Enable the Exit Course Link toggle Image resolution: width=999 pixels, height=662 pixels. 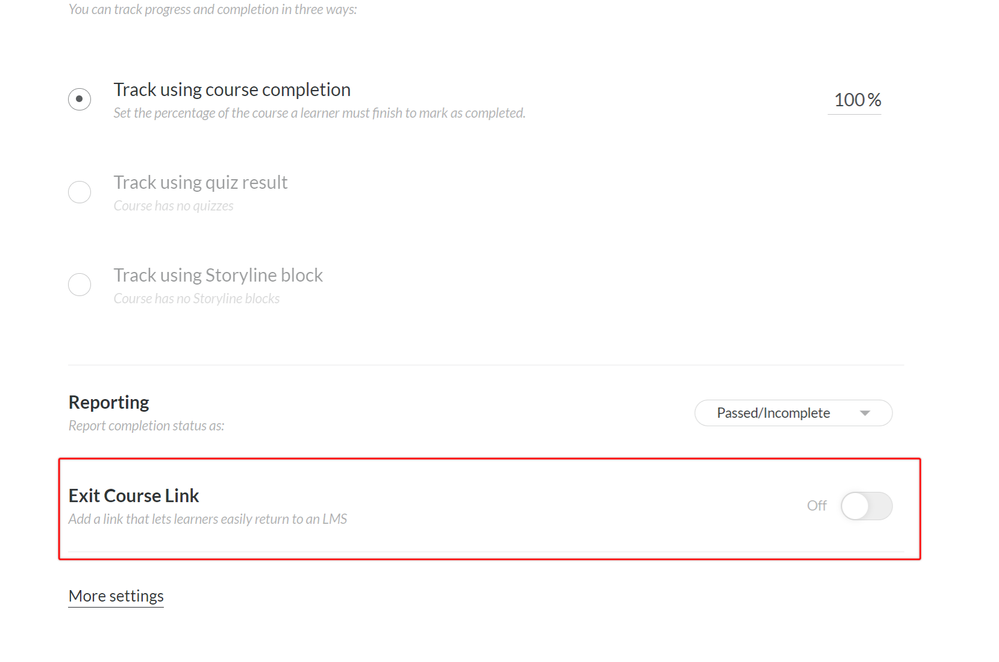pos(866,506)
